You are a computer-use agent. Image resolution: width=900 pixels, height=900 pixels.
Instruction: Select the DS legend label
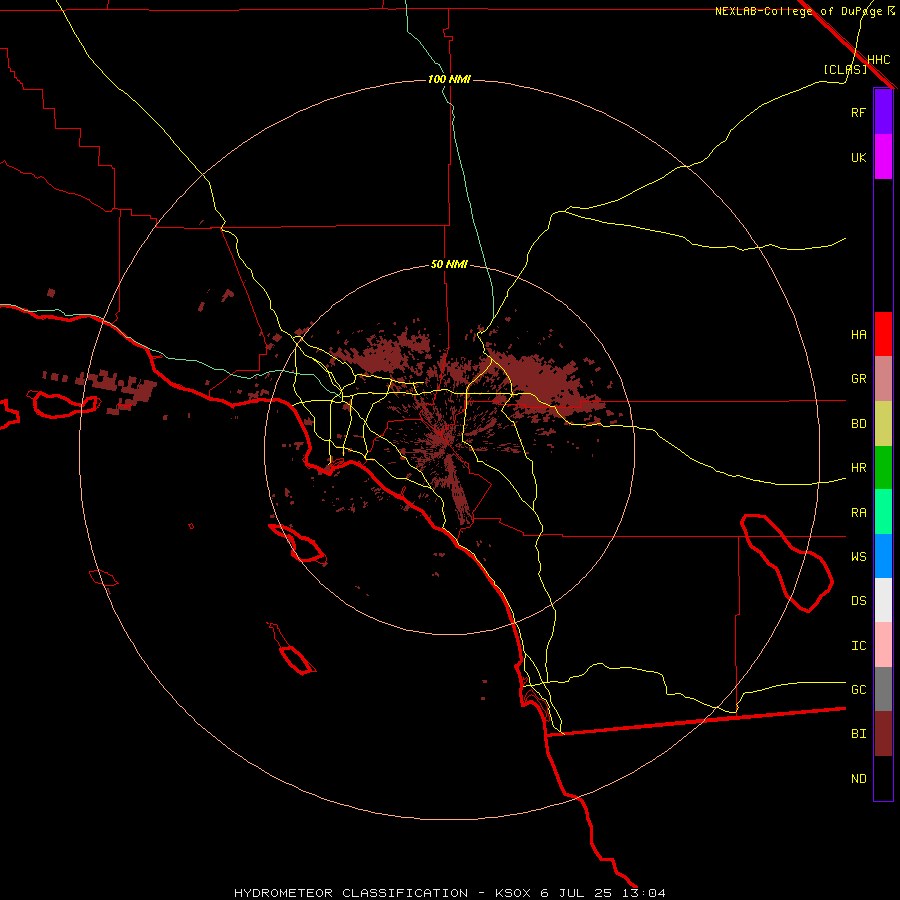point(858,601)
